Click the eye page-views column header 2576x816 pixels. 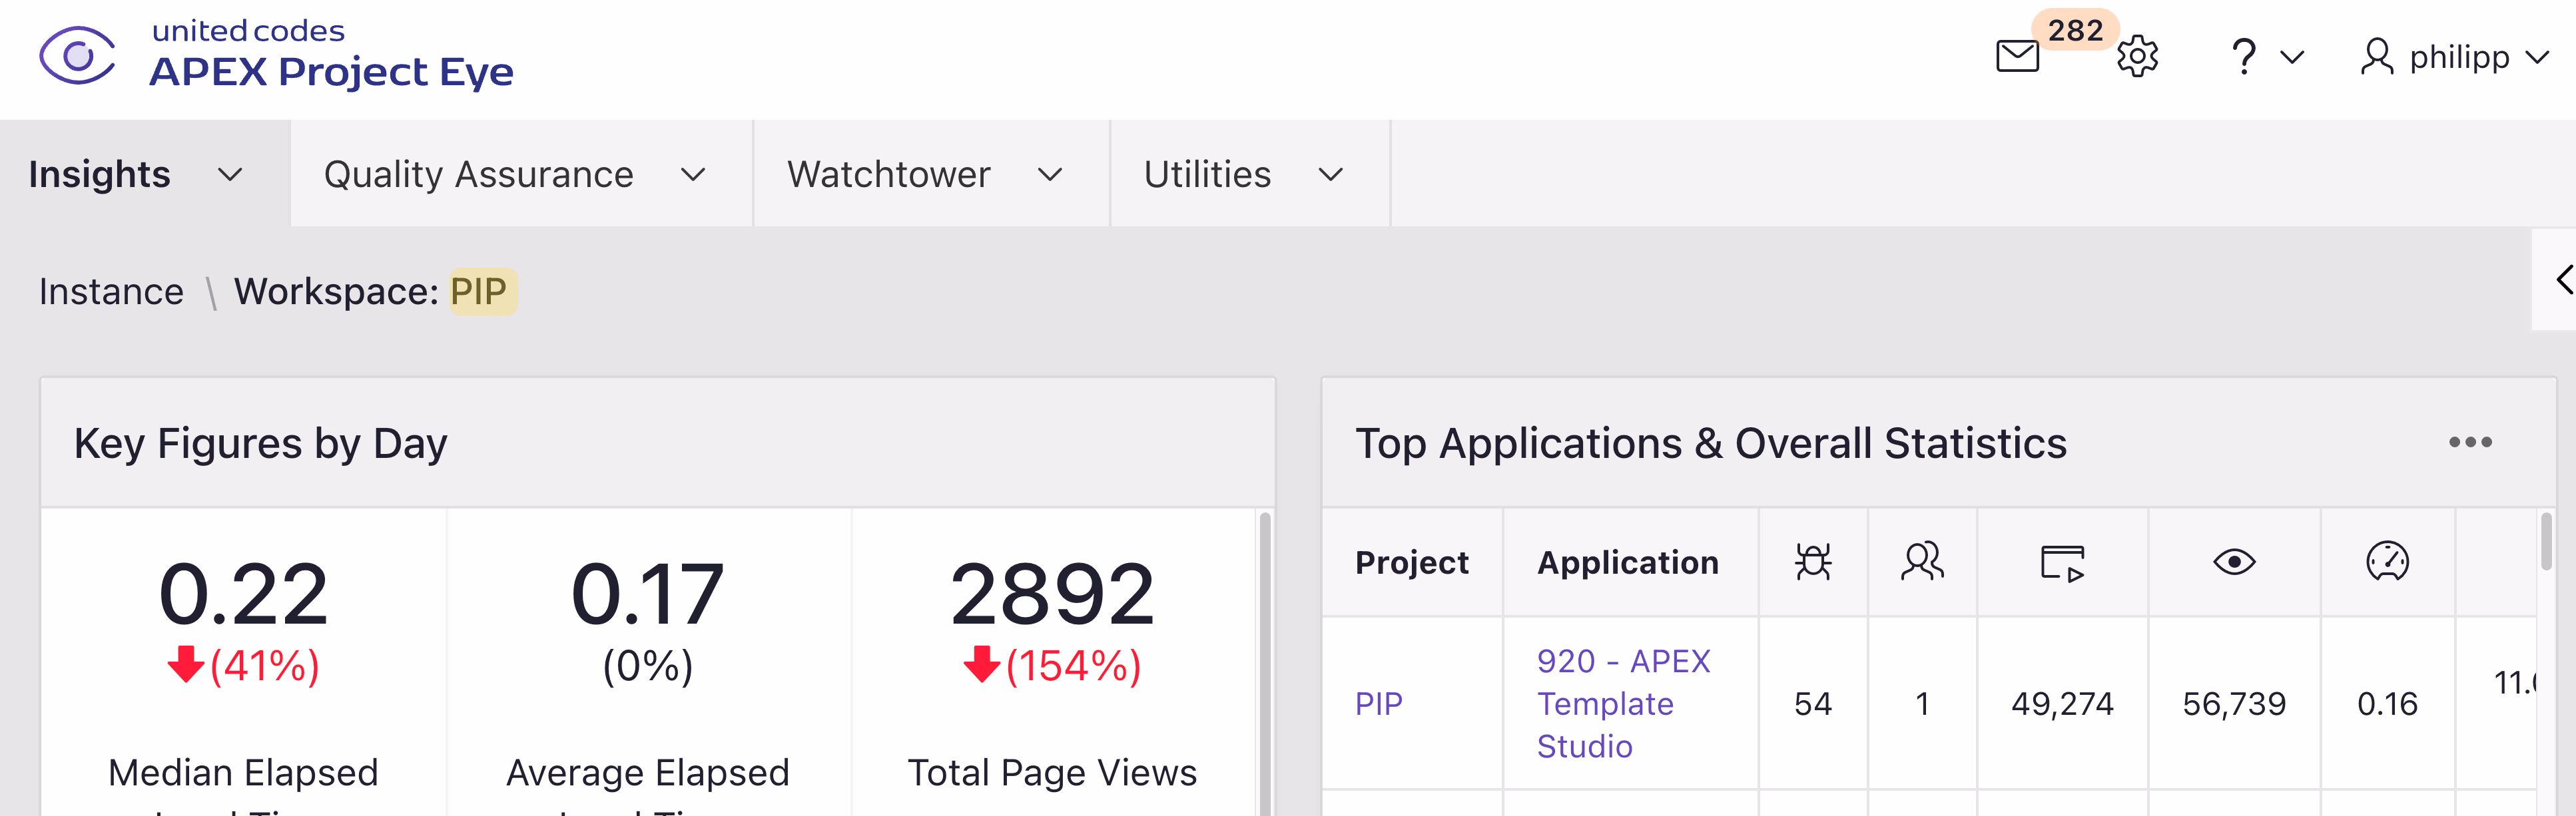(2233, 562)
